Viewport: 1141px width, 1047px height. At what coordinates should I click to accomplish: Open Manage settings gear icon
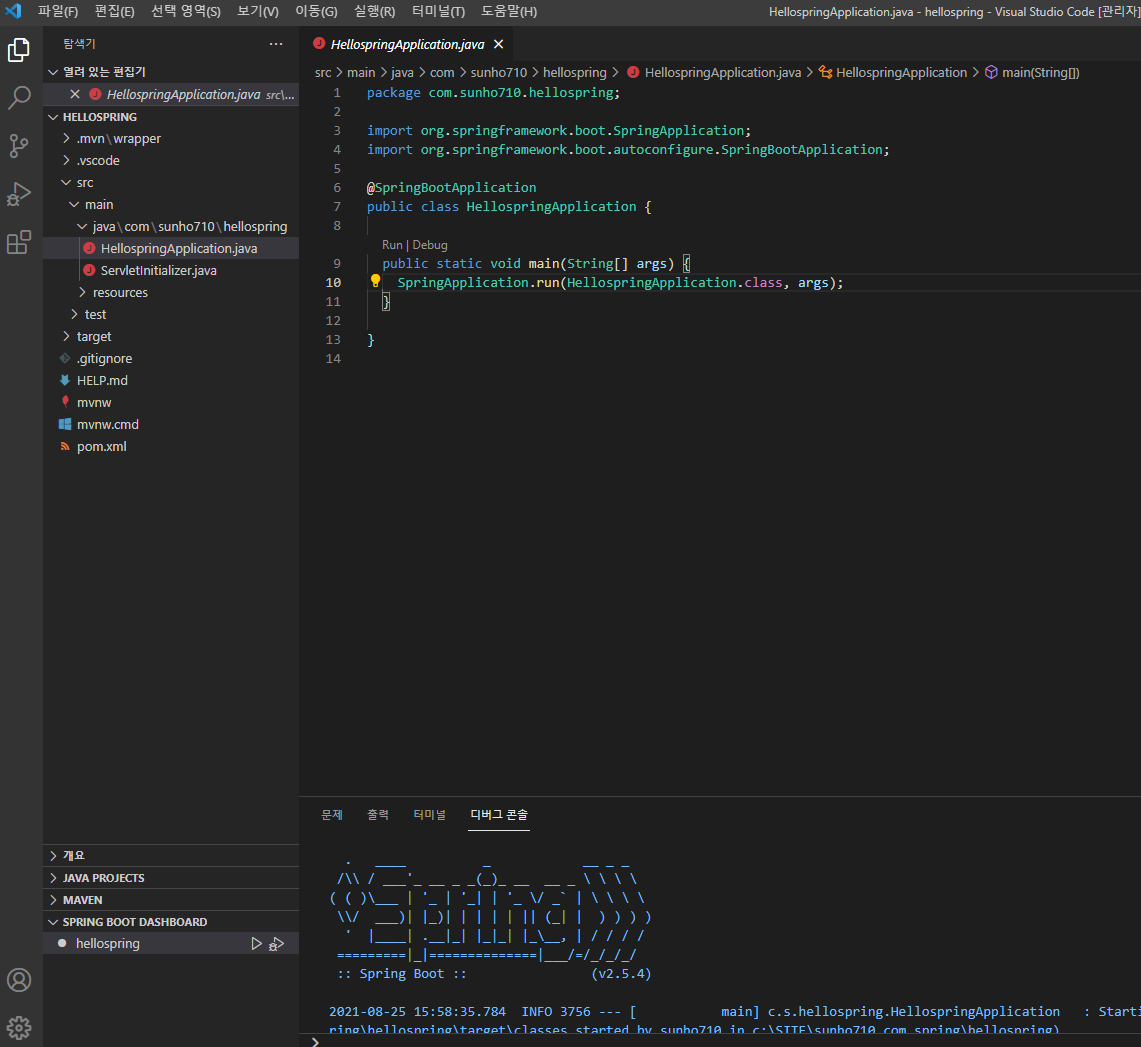pyautogui.click(x=19, y=1027)
